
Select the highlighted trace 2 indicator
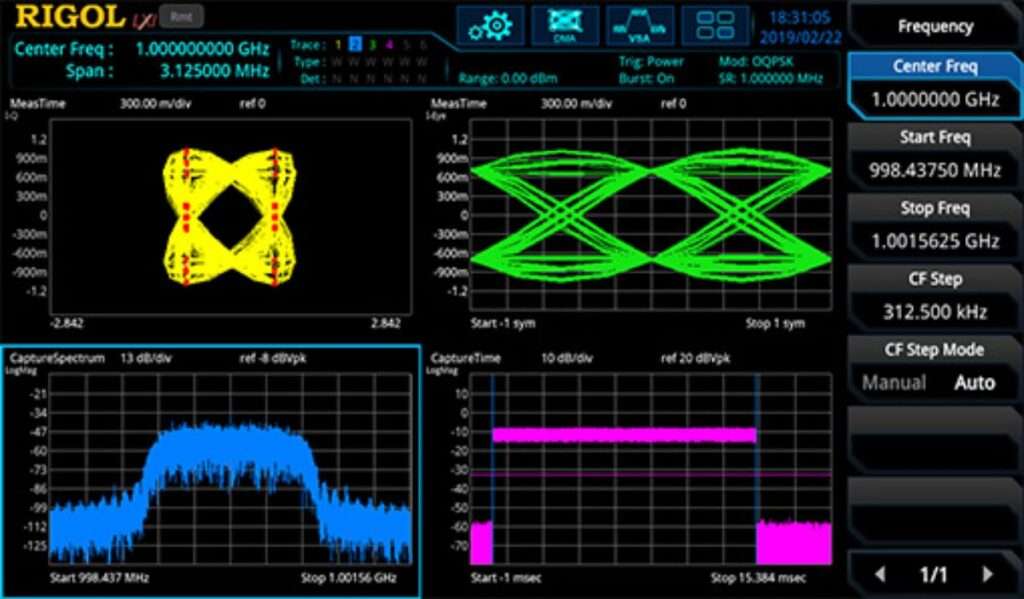355,45
